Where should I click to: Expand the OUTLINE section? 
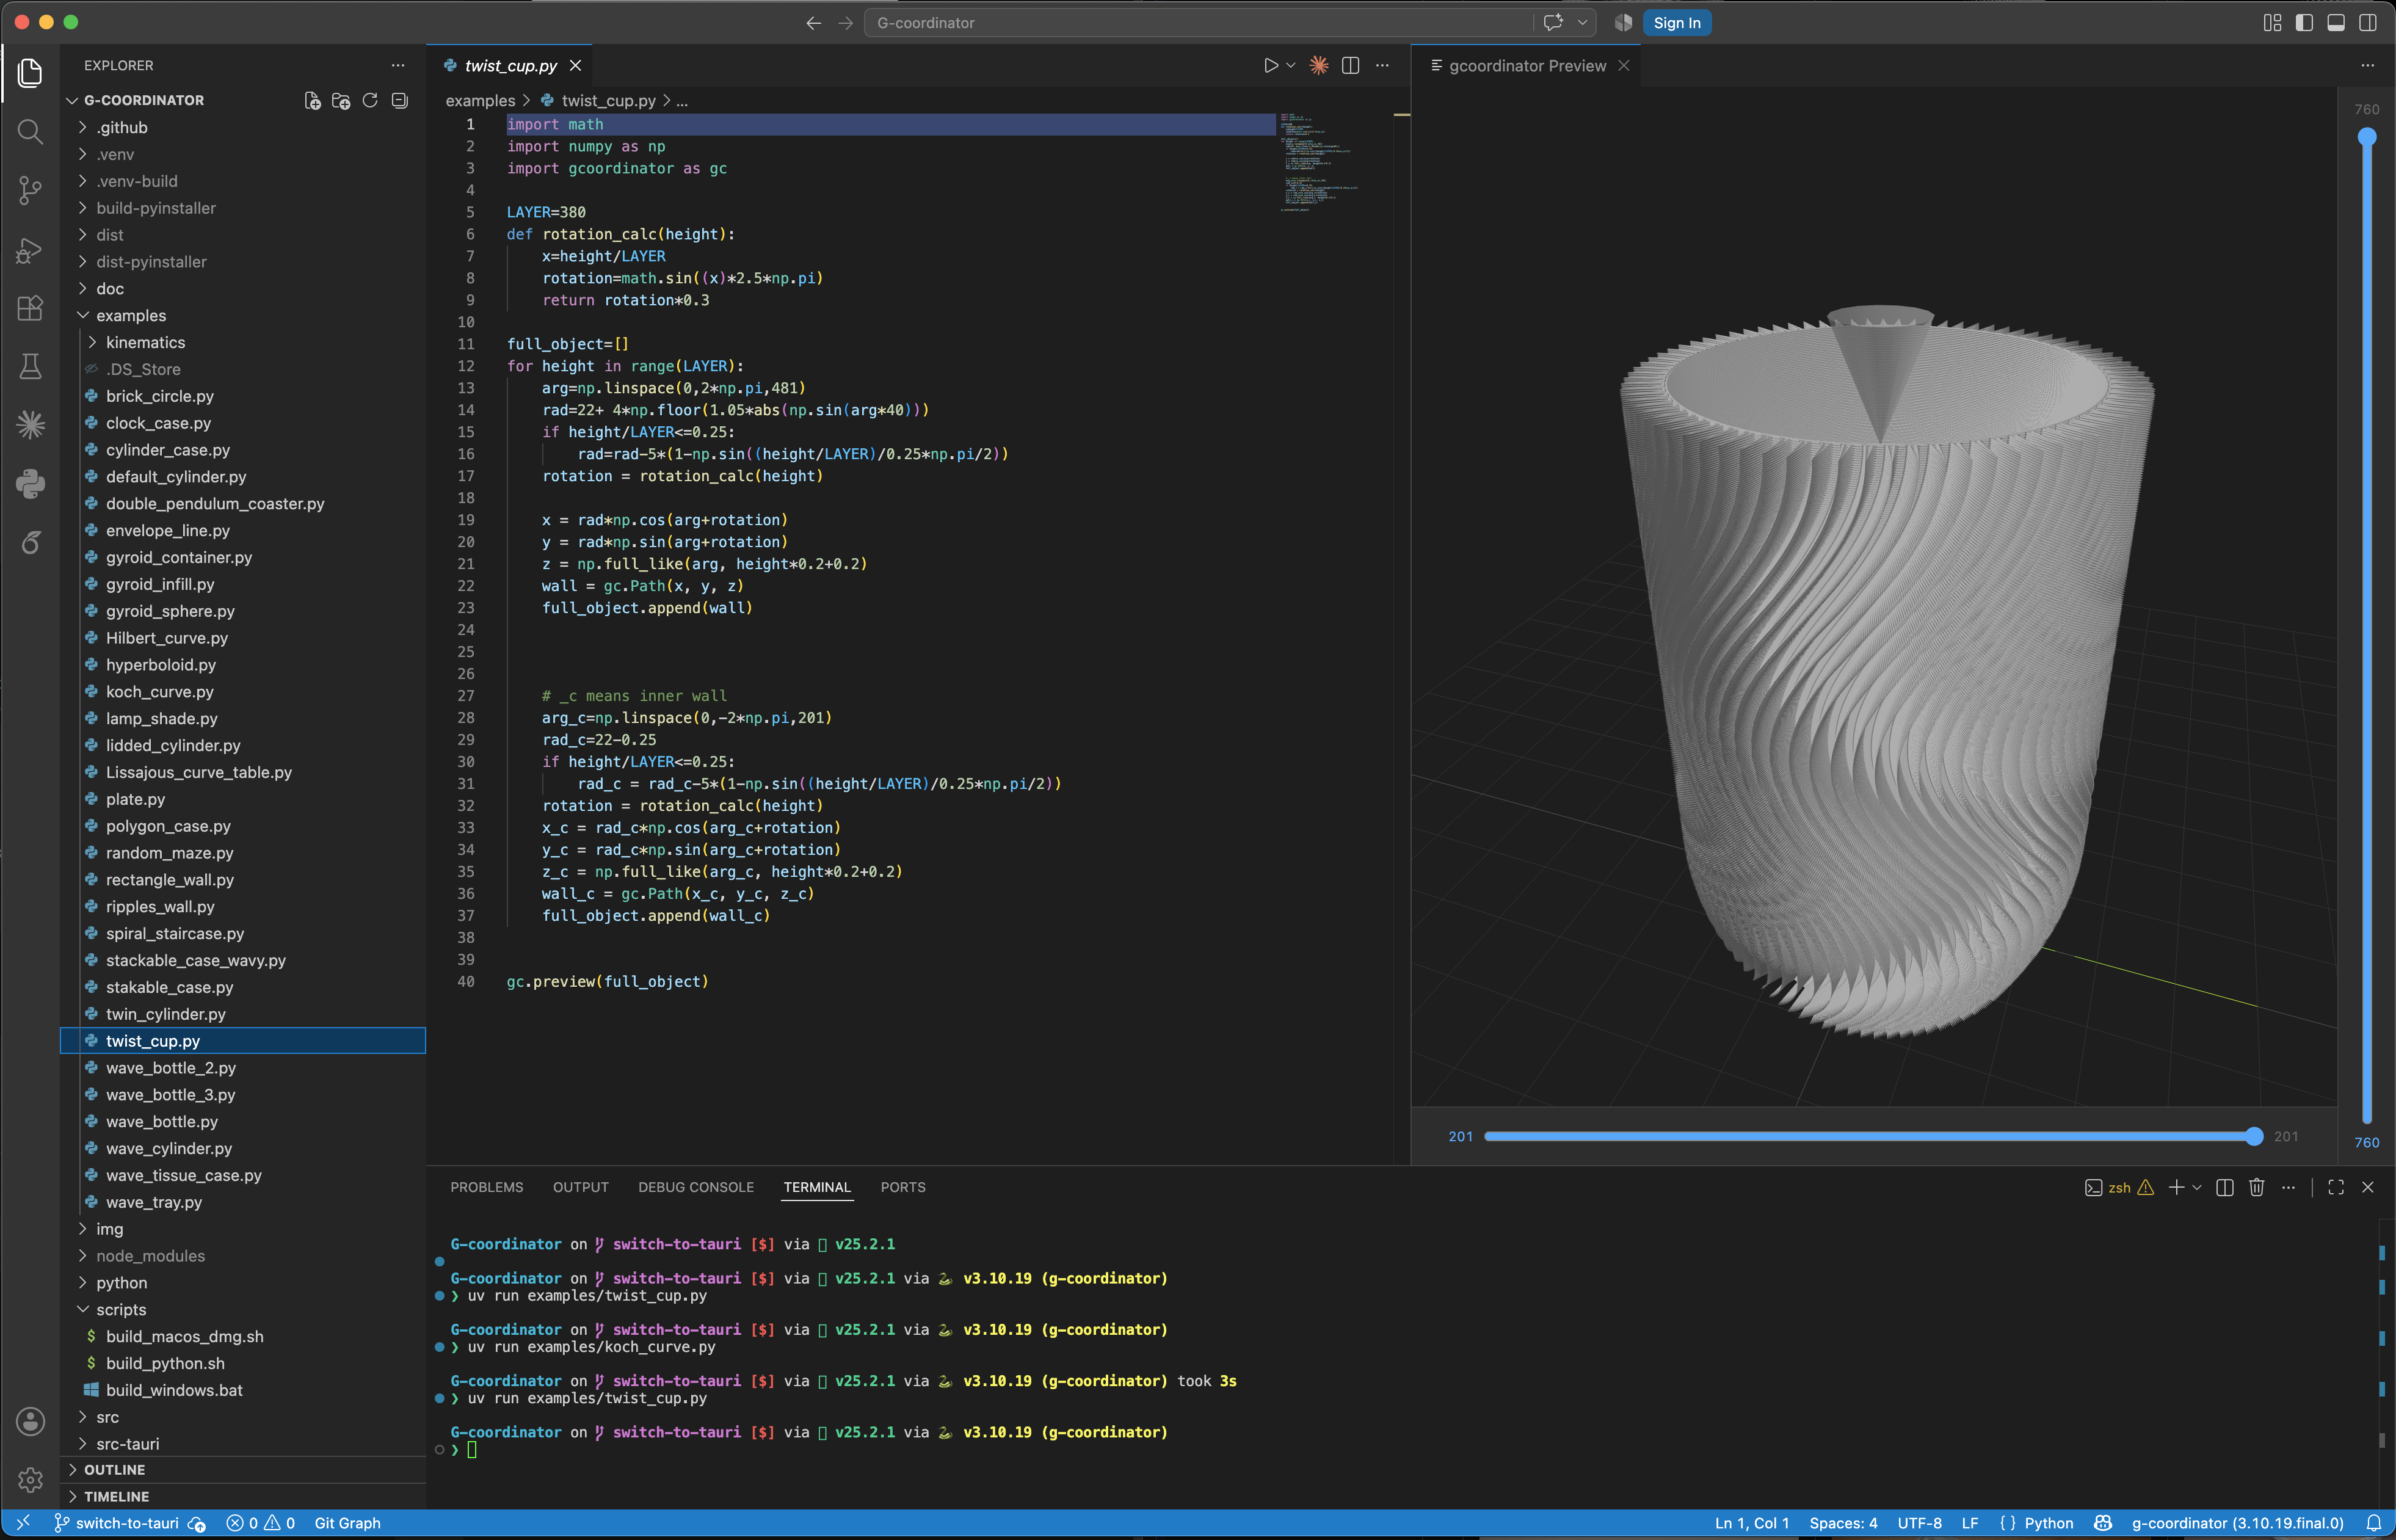click(x=114, y=1469)
